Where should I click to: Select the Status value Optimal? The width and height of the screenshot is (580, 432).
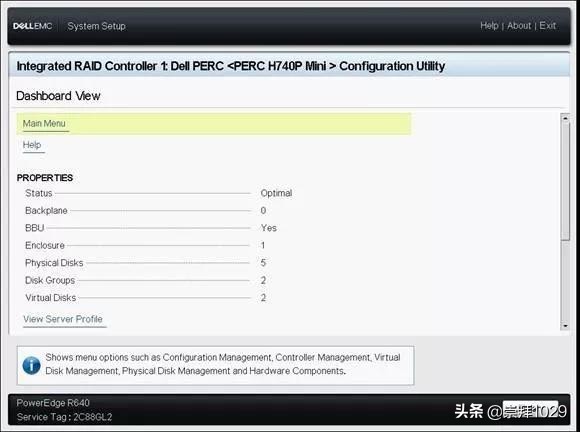276,193
